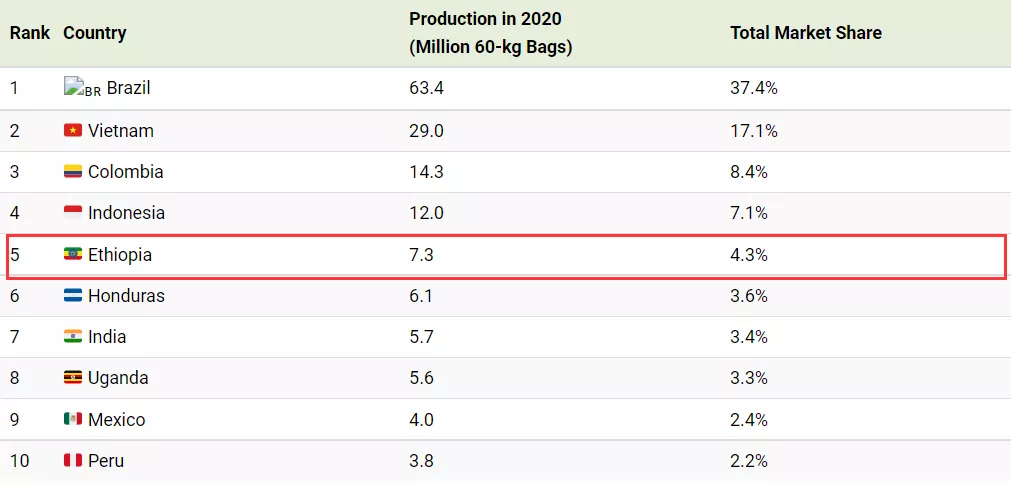Click the Production in 2020 column header
This screenshot has width=1011, height=487.
[x=491, y=33]
